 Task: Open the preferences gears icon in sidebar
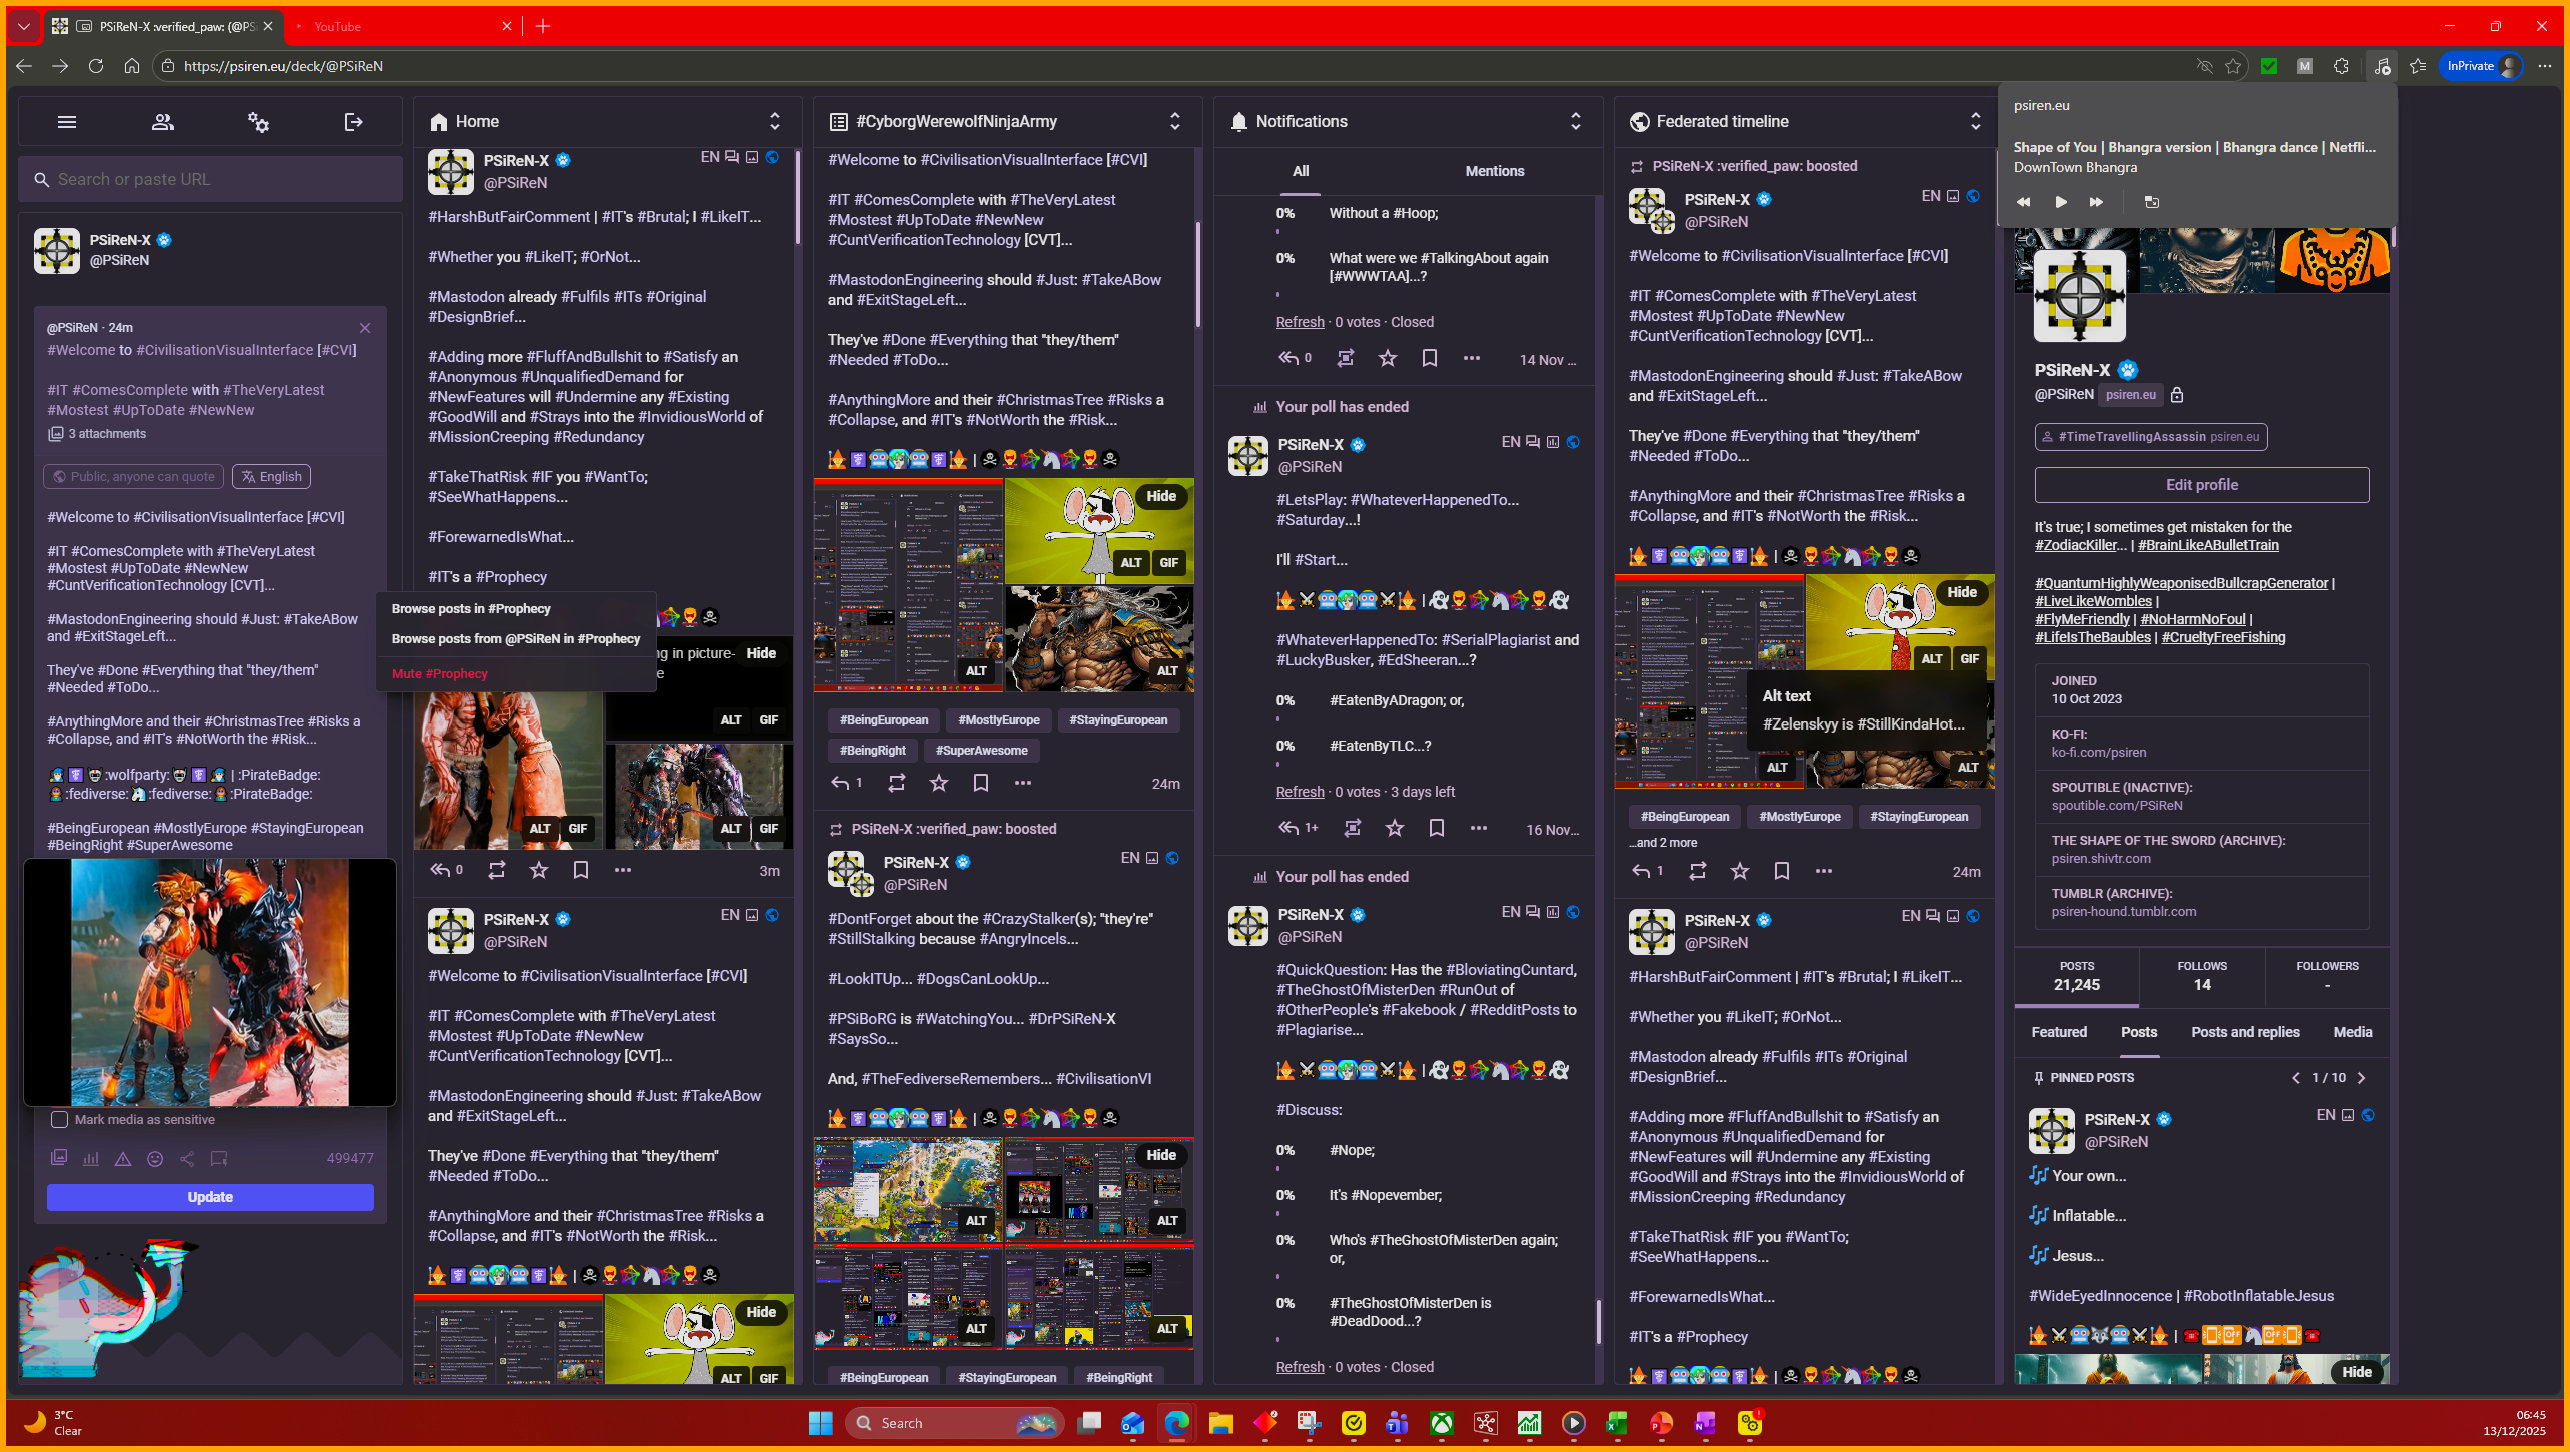[x=258, y=122]
